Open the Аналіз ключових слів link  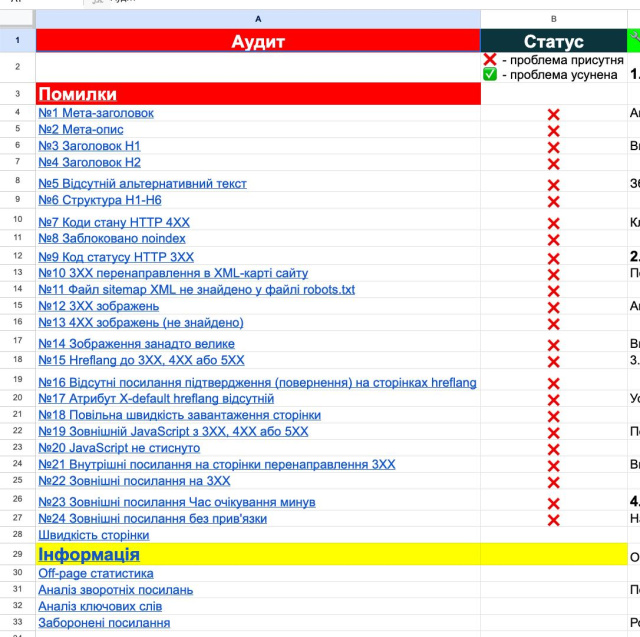(x=100, y=606)
